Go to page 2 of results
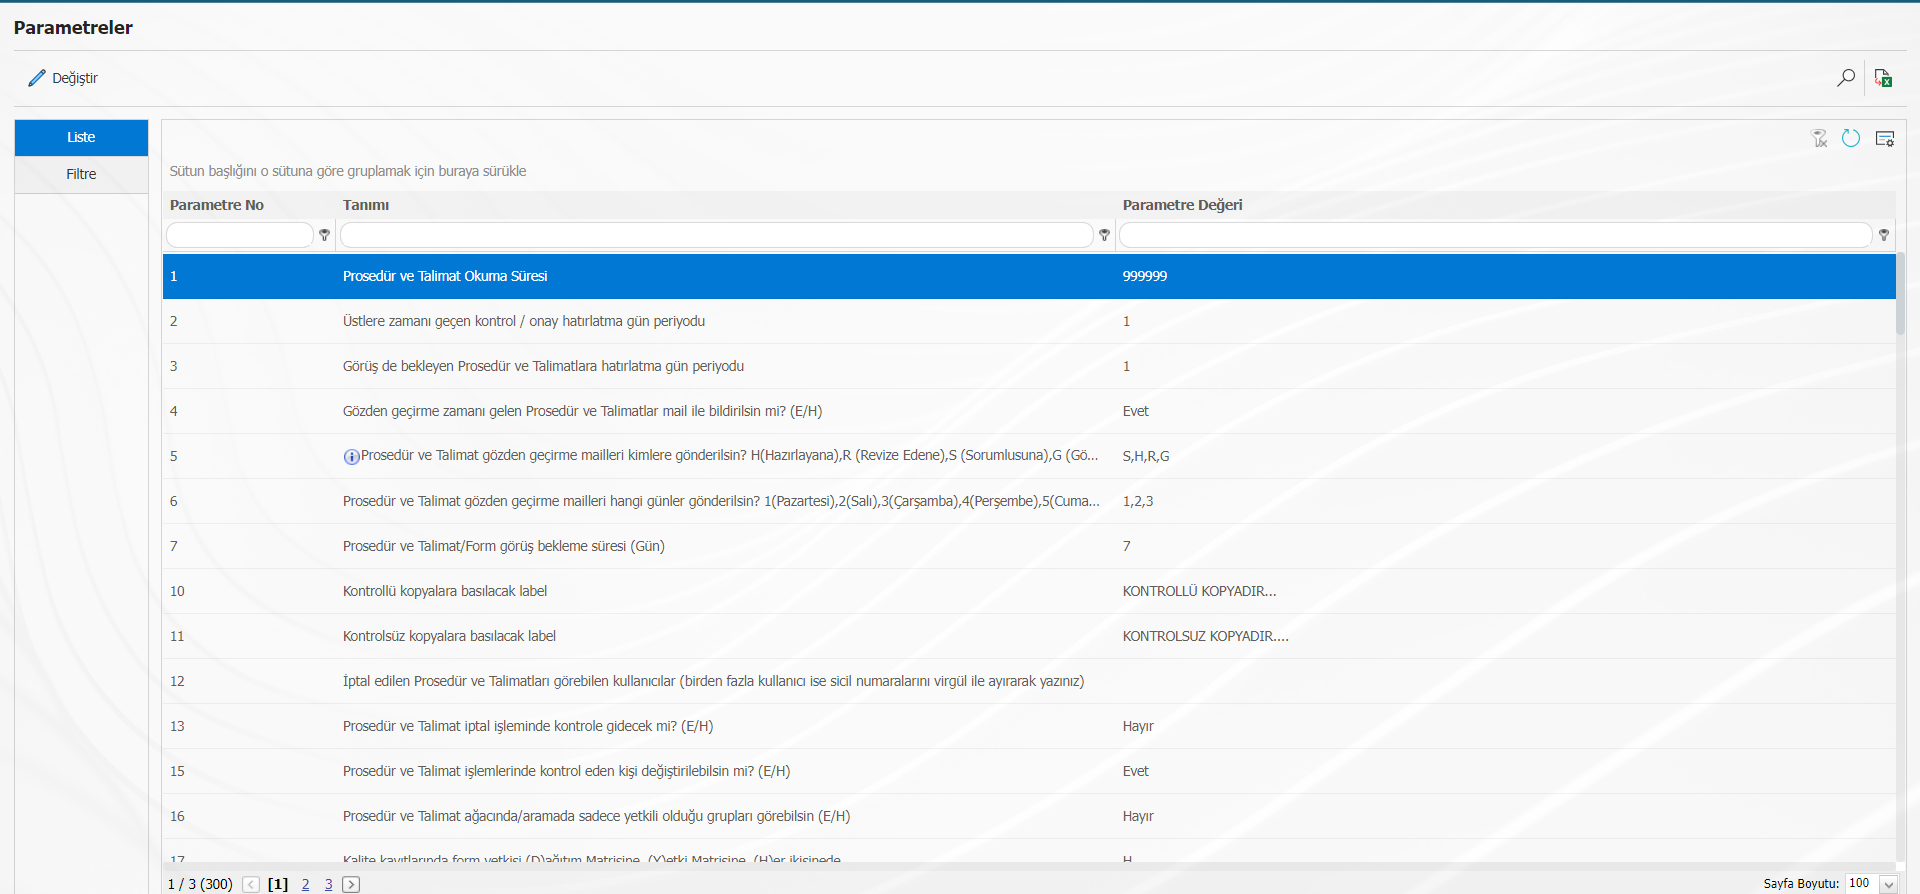The height and width of the screenshot is (894, 1920). coord(305,884)
